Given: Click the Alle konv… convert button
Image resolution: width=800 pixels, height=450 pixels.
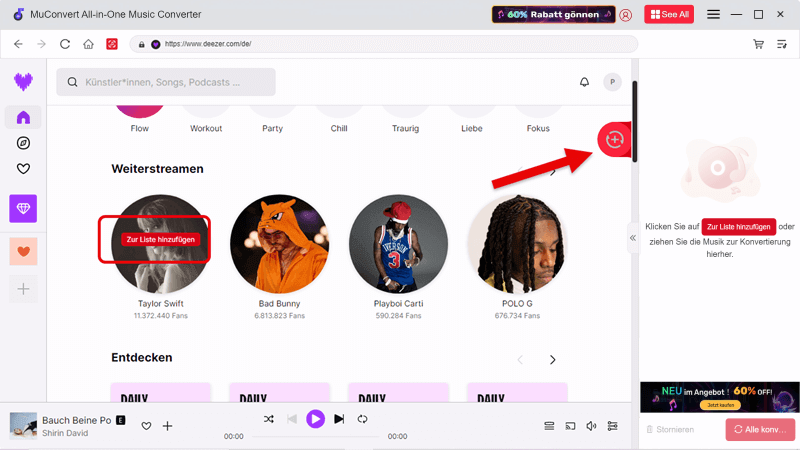Looking at the screenshot, I should (760, 430).
